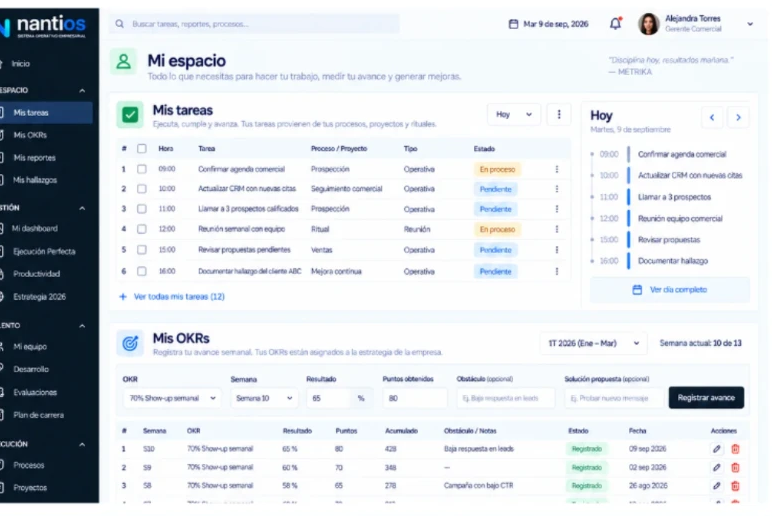Open Mis tareas panel options menu

559,114
